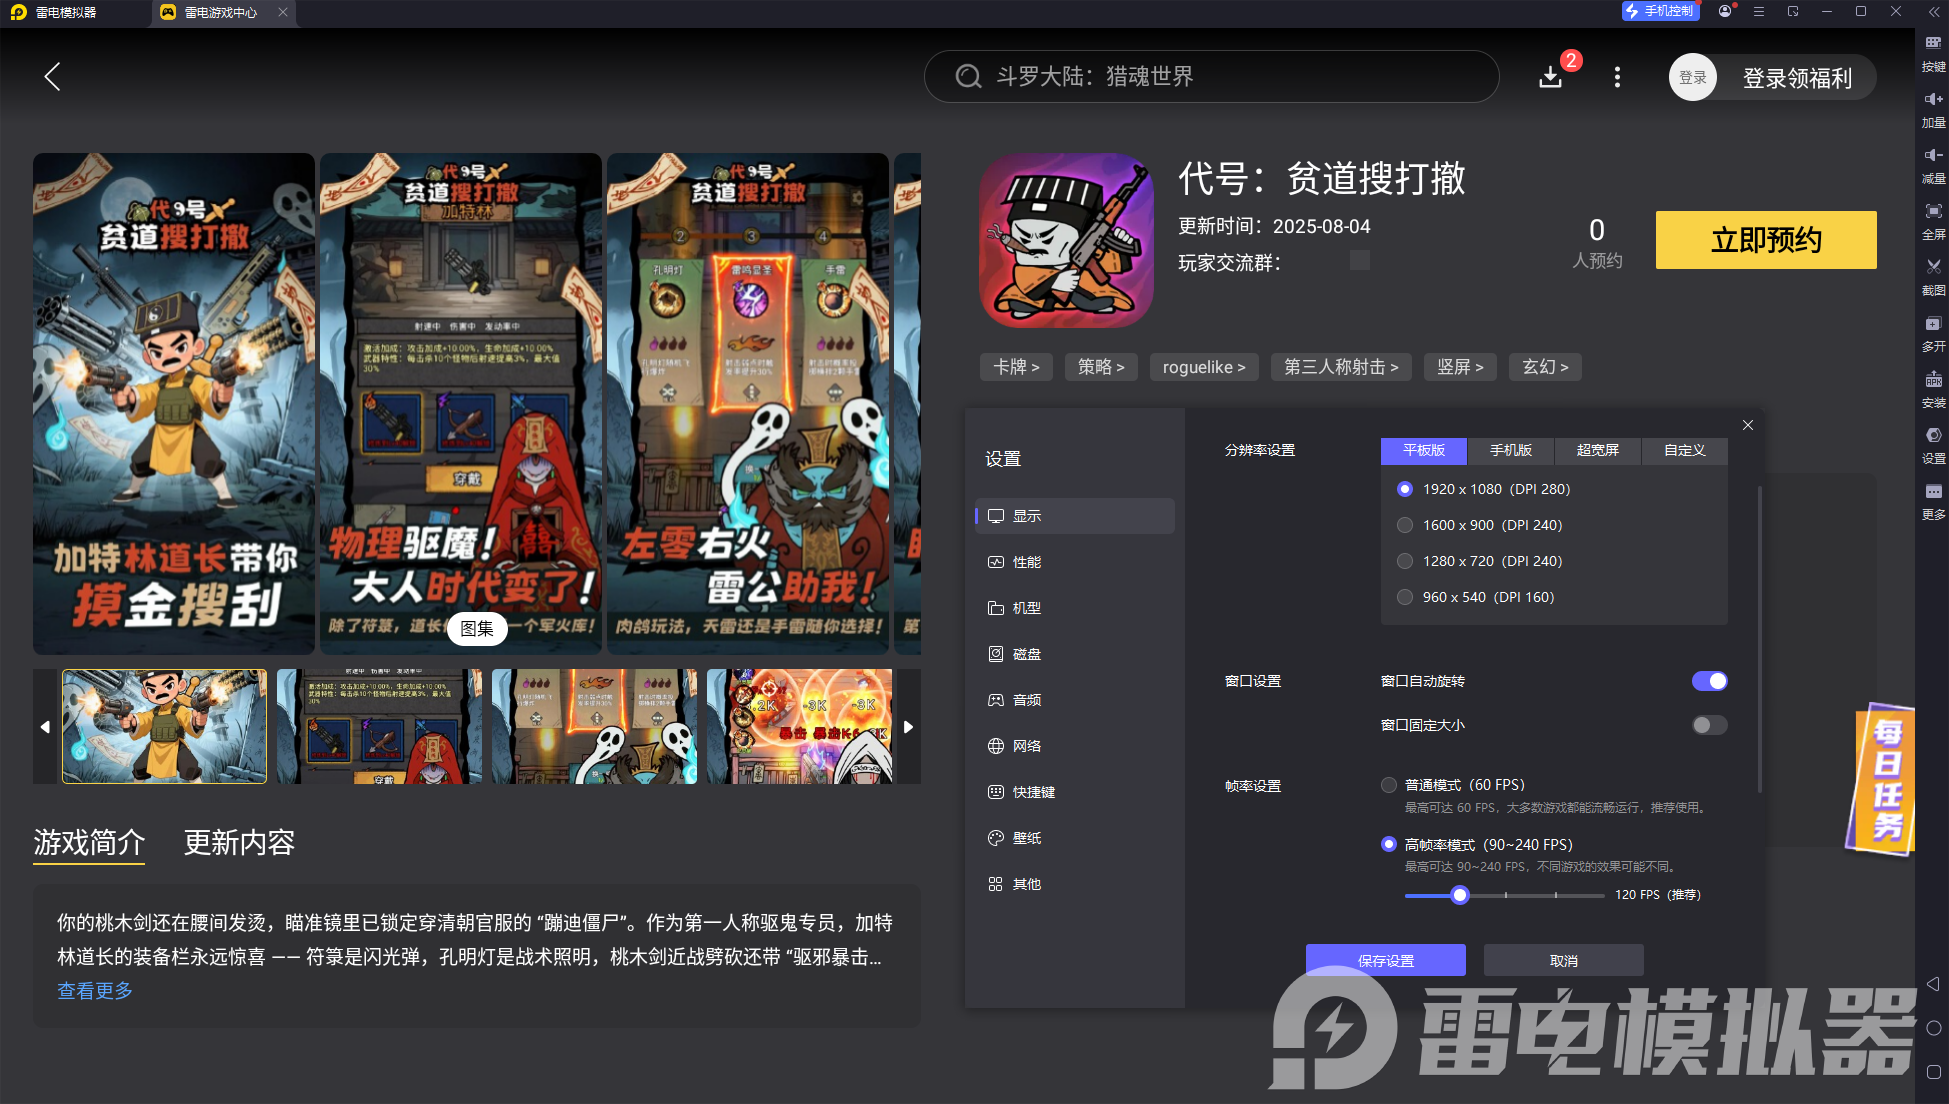Expand description with 查看更多 link
Screen dimensions: 1949x1104
point(95,990)
